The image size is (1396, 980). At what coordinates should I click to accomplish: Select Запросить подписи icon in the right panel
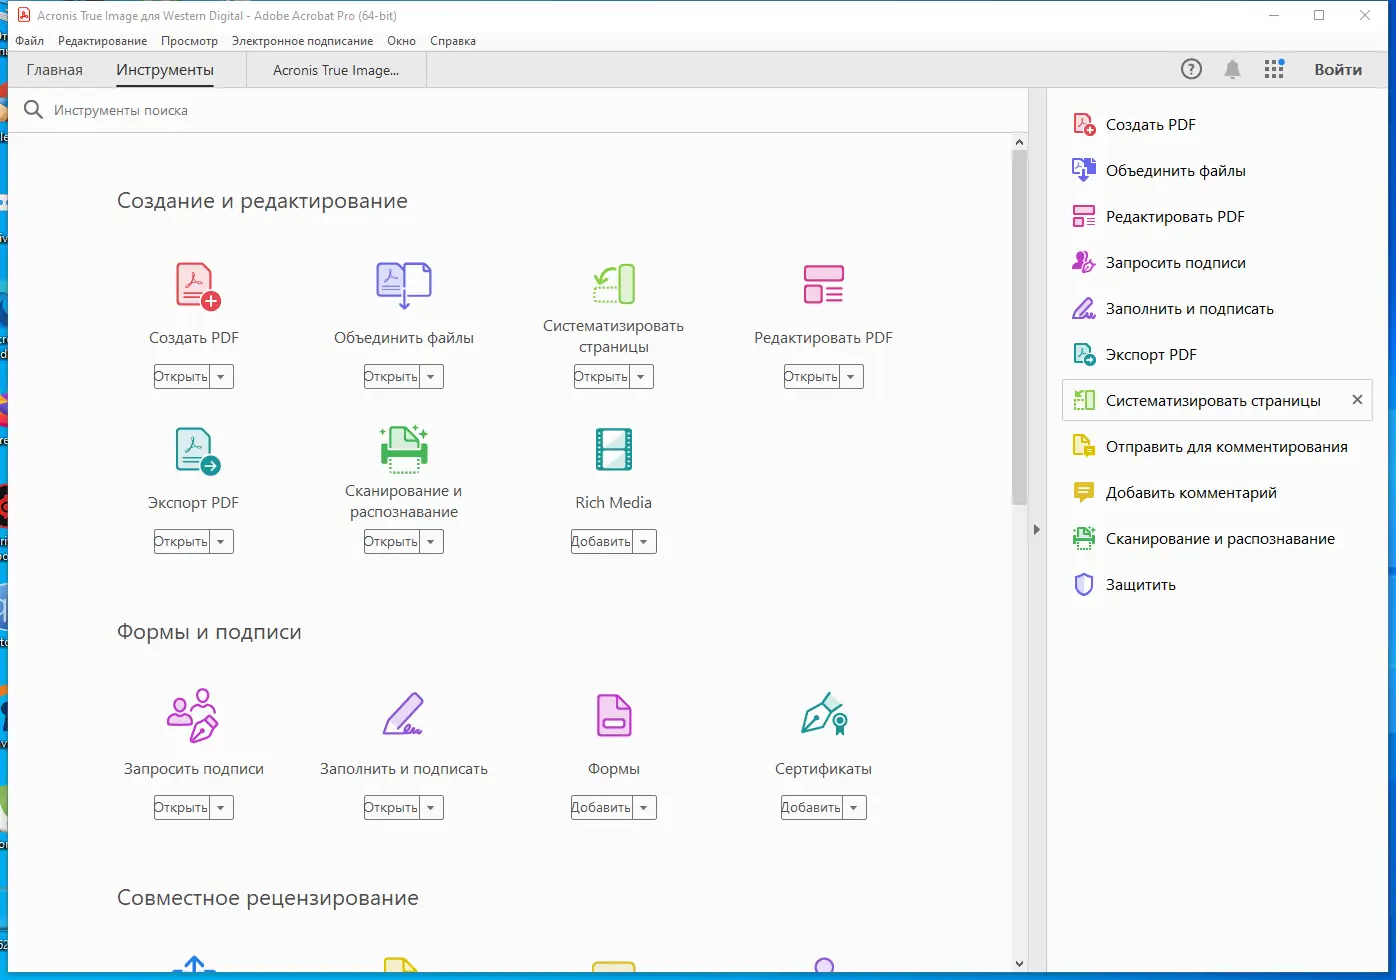[1084, 262]
